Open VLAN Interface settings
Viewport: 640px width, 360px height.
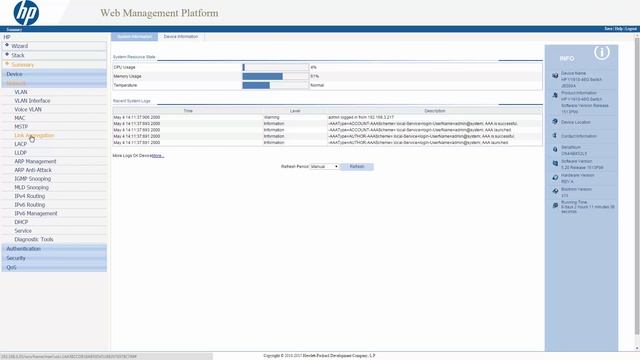click(x=32, y=100)
